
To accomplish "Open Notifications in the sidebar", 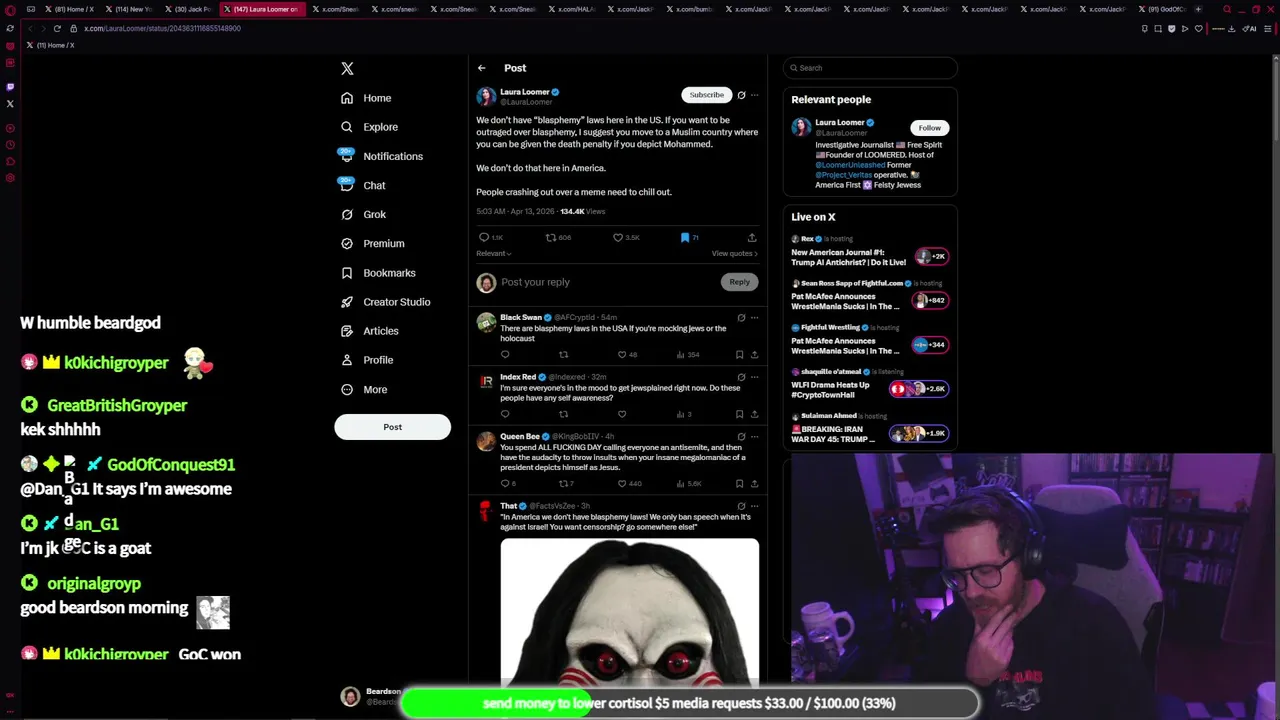I will 381,156.
